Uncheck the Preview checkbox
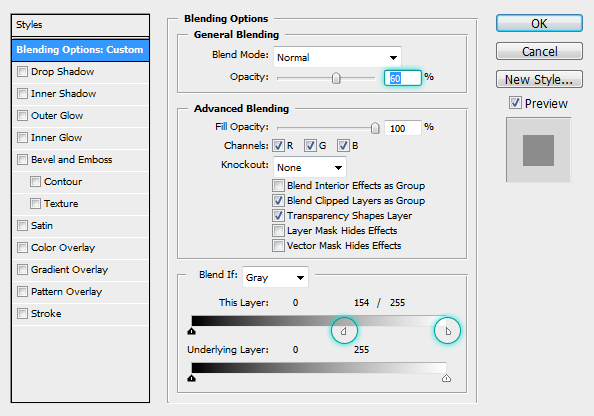This screenshot has height=416, width=594. click(x=515, y=103)
